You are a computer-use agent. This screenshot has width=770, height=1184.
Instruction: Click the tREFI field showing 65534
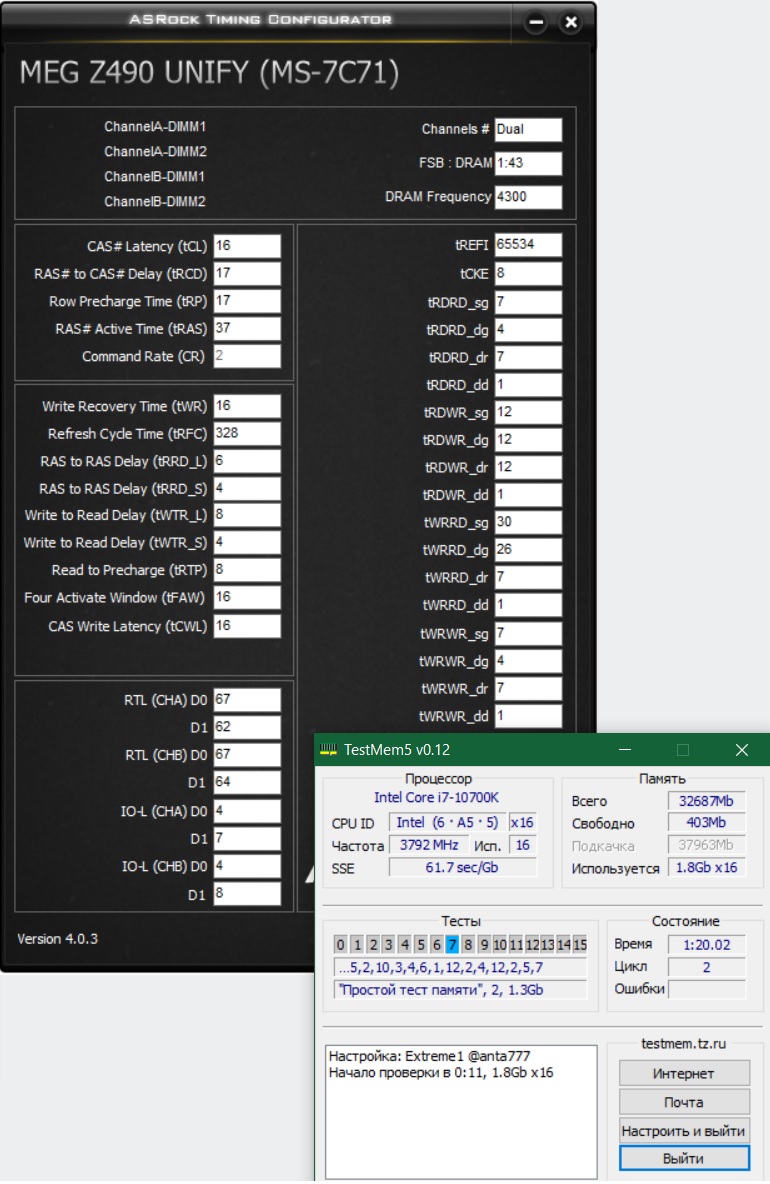(528, 245)
